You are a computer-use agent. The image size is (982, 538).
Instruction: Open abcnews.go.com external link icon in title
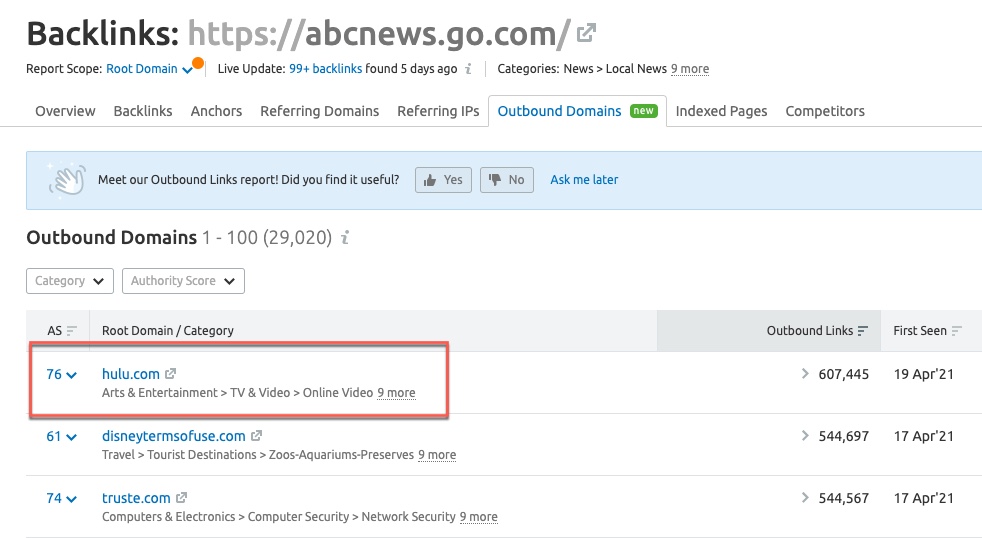(x=586, y=33)
